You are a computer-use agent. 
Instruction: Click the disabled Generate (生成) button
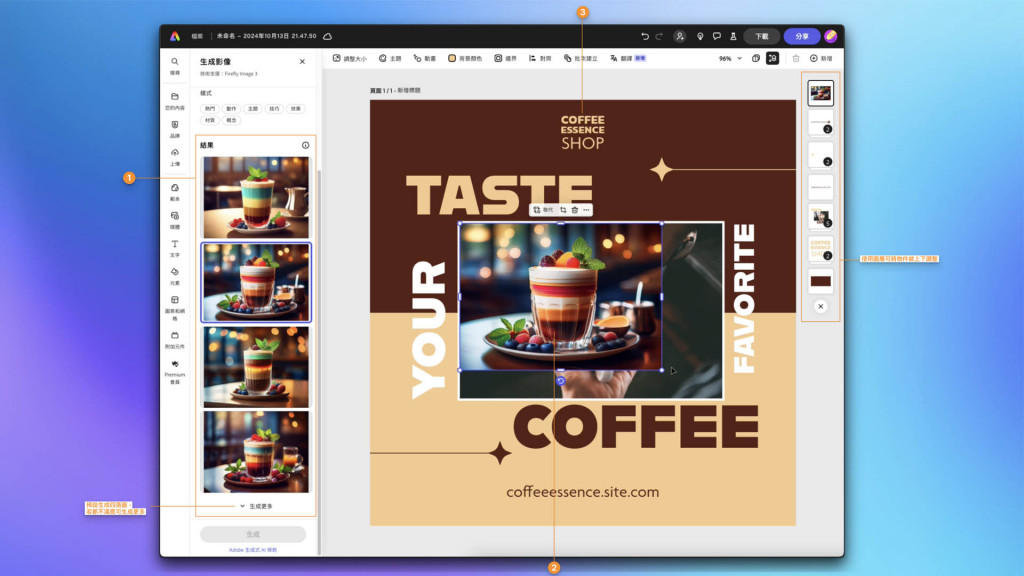click(x=253, y=534)
